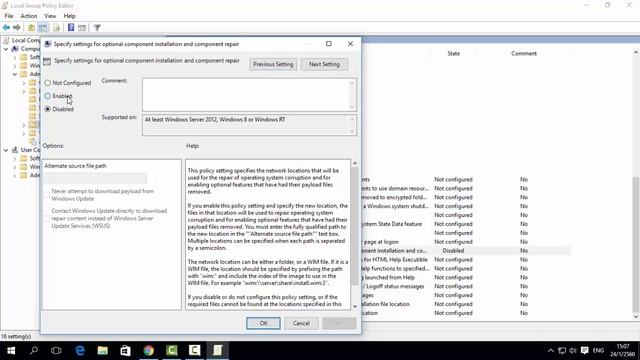Image resolution: width=640 pixels, height=360 pixels.
Task: Check Contact Windows Update directly option
Action: [x=47, y=218]
